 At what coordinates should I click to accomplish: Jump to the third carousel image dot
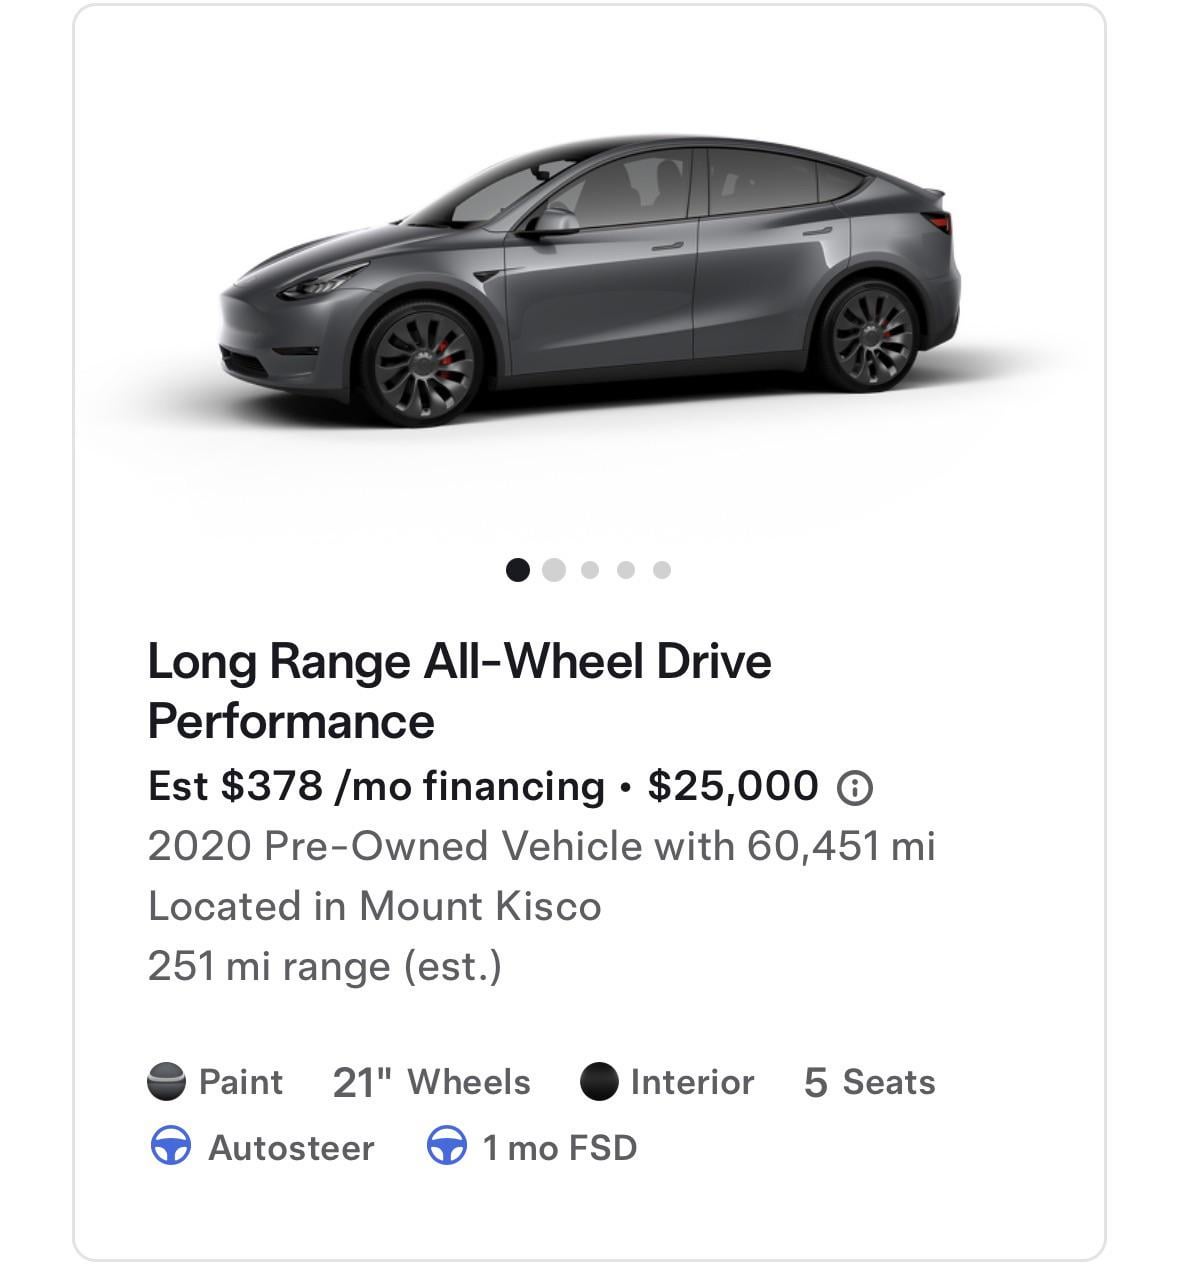tap(590, 570)
